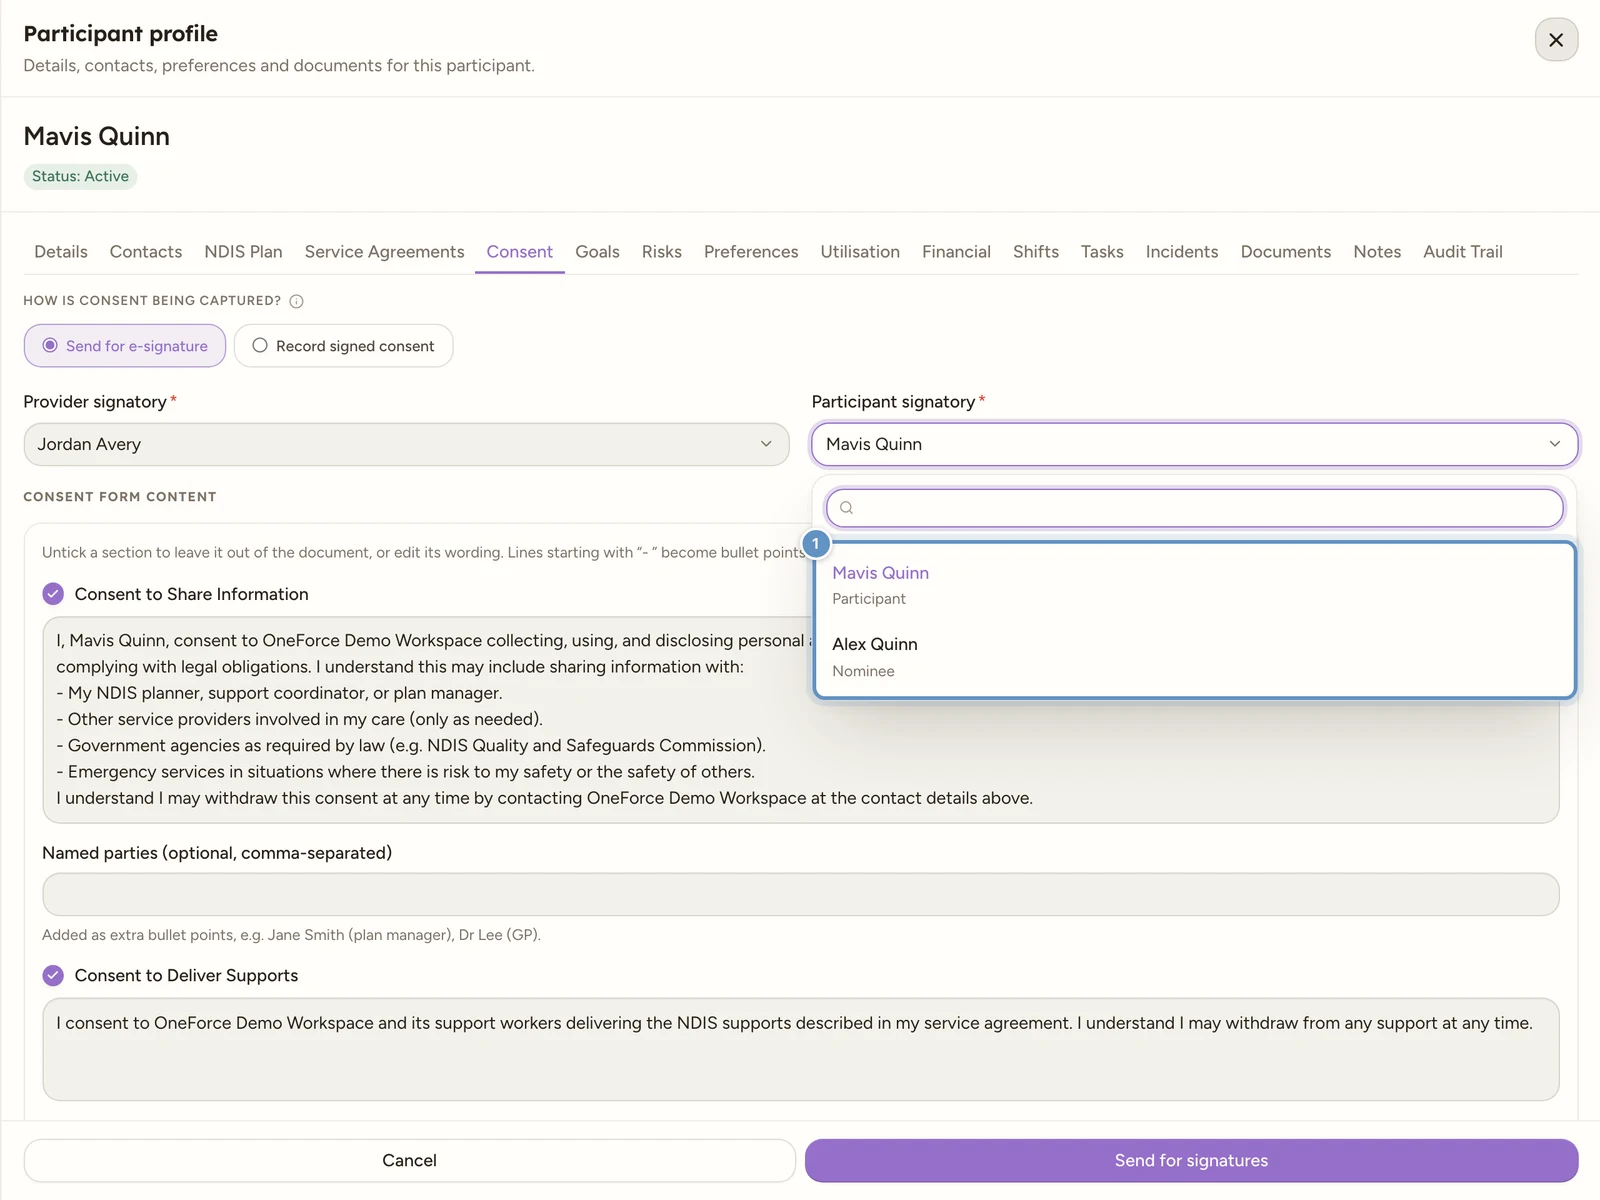Click the Named parties input field
1600x1200 pixels.
click(x=800, y=894)
